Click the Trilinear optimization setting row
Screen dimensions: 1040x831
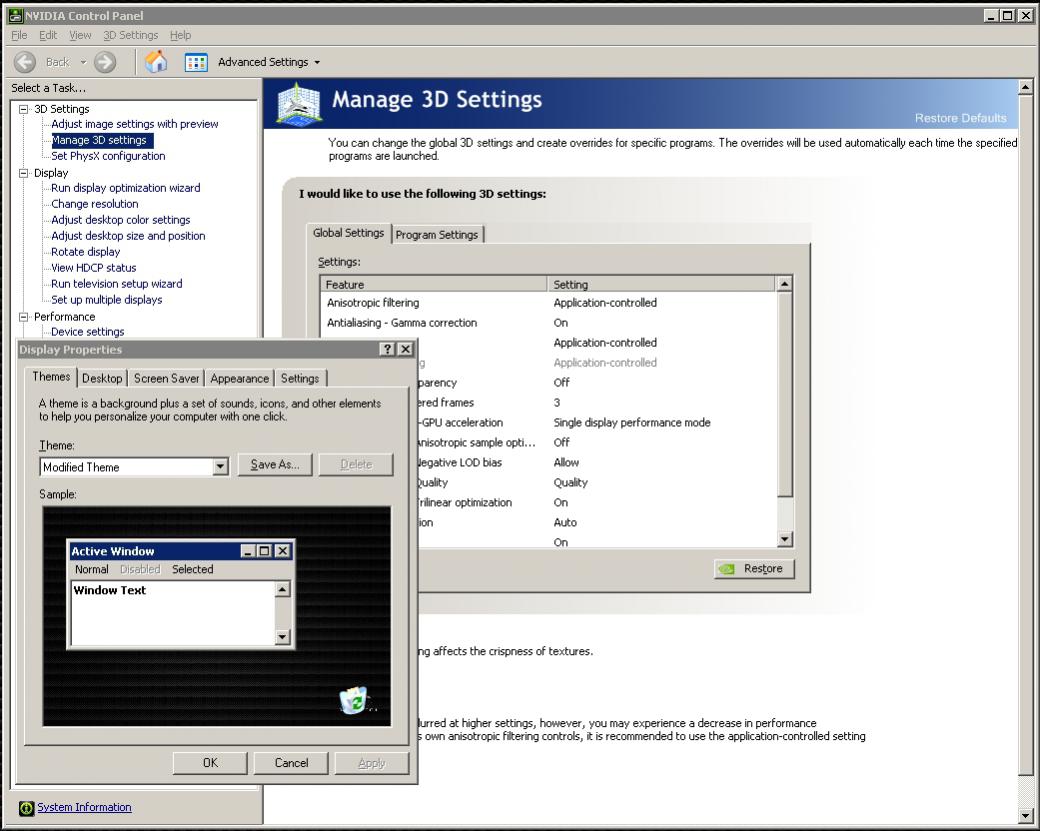[596, 503]
